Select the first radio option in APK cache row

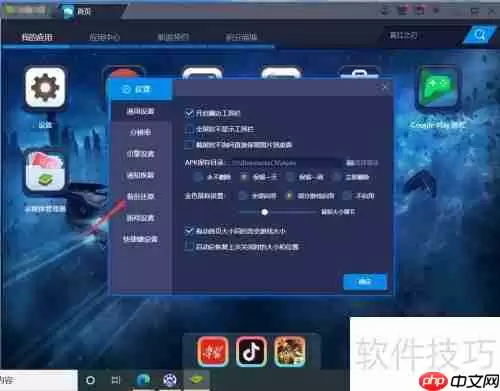[197, 177]
